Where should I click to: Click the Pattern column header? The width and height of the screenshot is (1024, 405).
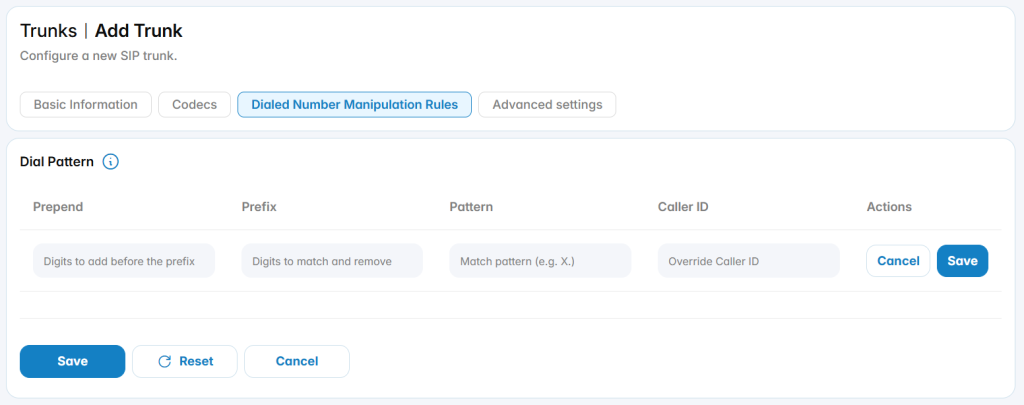point(471,206)
